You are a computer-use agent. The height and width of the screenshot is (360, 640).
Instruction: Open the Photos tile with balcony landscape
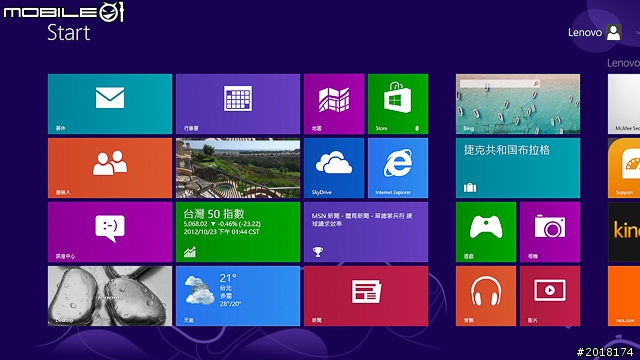[238, 168]
